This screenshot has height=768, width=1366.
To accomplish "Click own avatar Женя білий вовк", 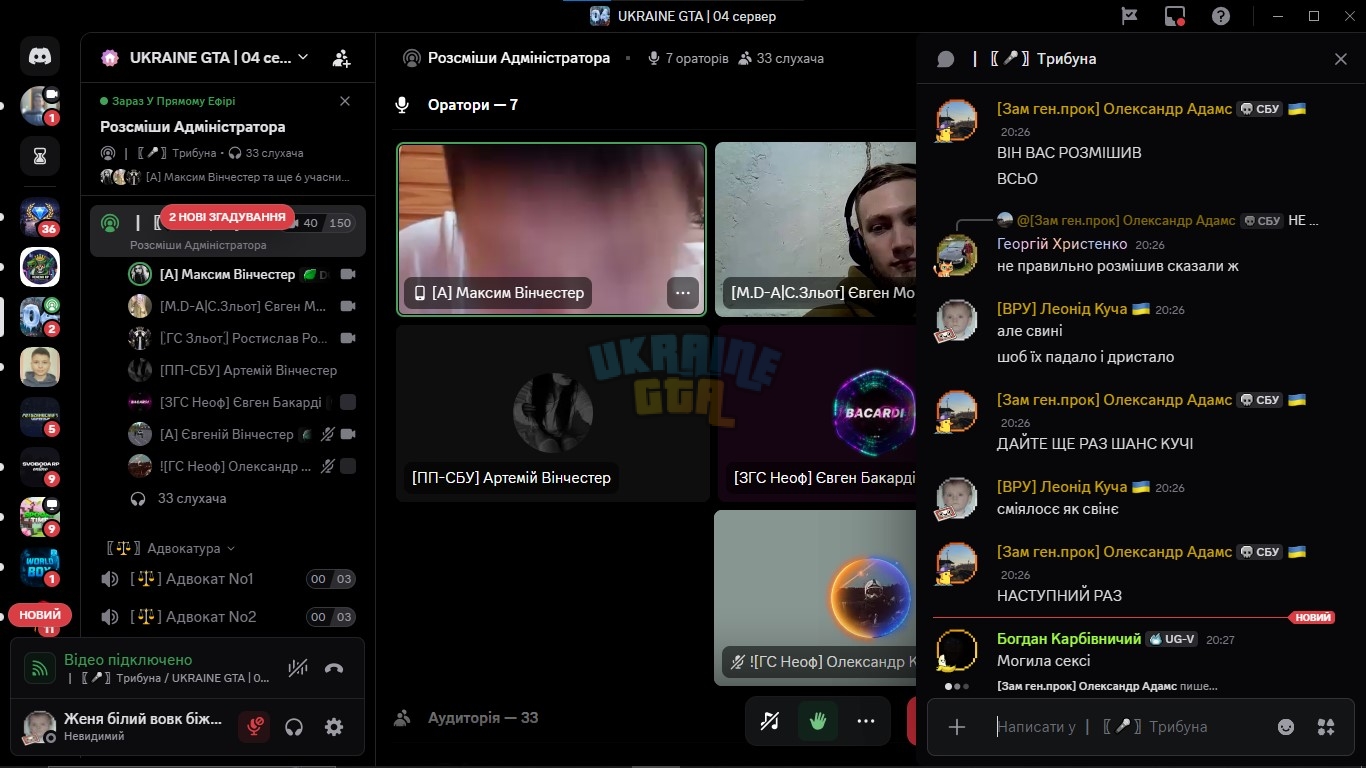I will (x=40, y=727).
